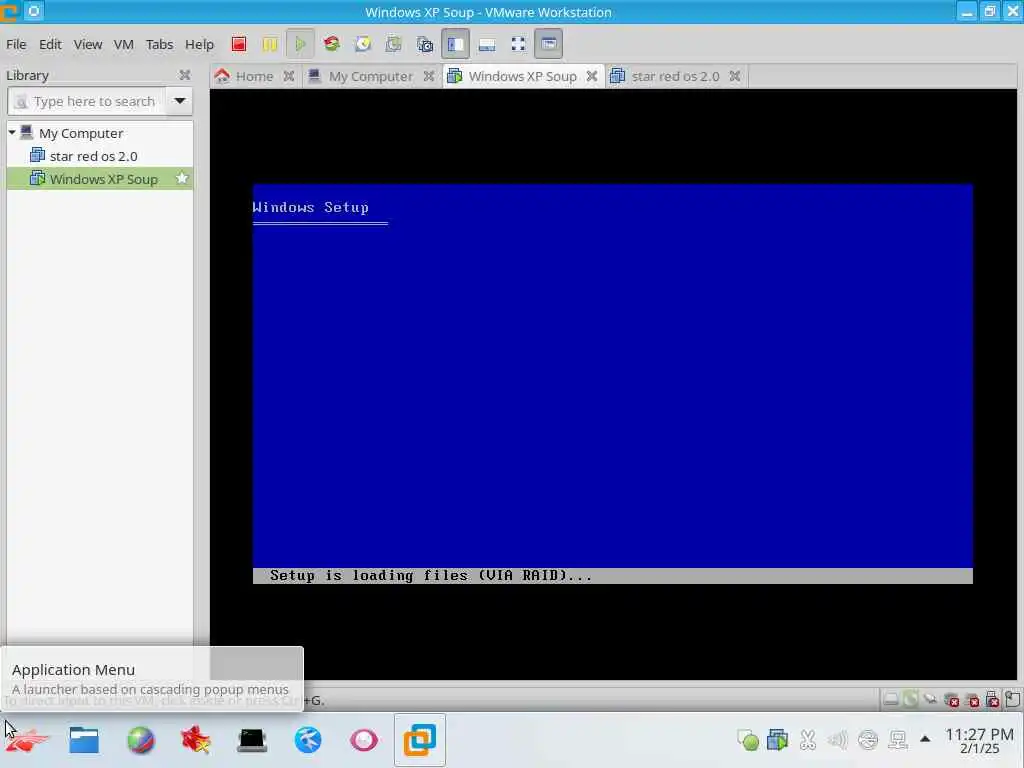The image size is (1024, 768).
Task: Click the VMware window menu icon in the title bar
Action: tap(8, 12)
